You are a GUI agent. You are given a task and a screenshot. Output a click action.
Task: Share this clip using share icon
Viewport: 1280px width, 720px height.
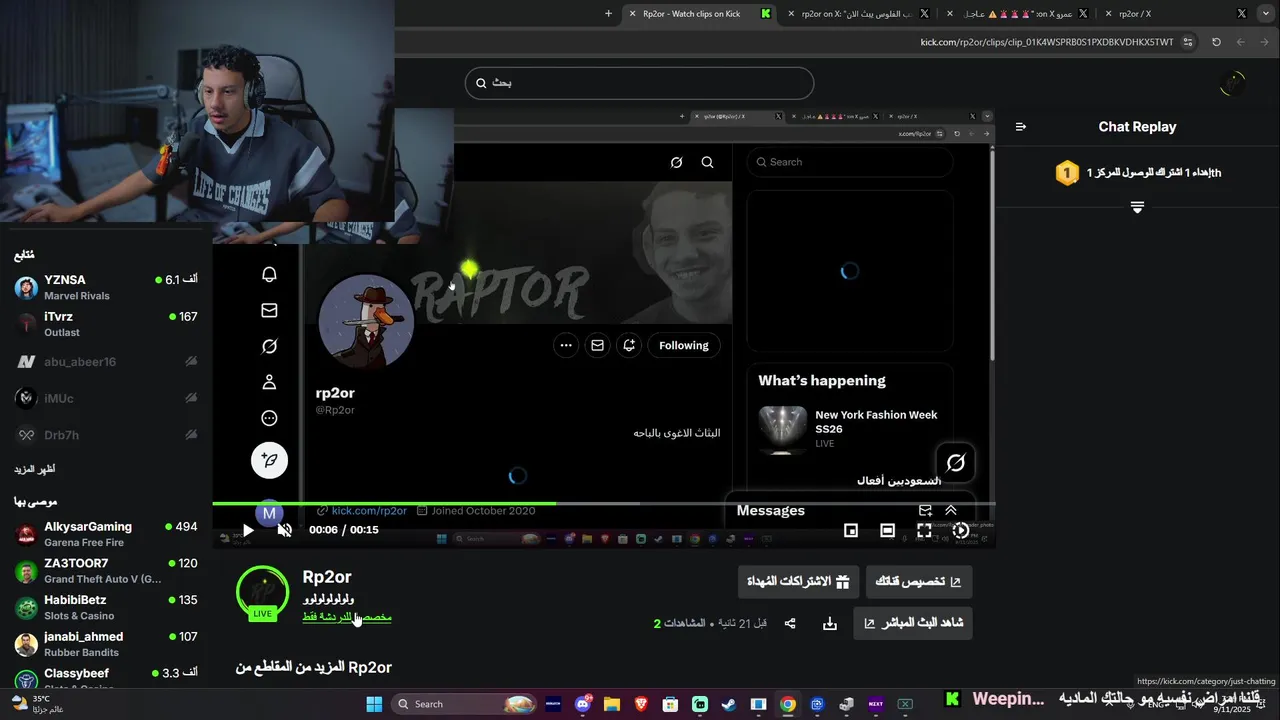tap(790, 623)
